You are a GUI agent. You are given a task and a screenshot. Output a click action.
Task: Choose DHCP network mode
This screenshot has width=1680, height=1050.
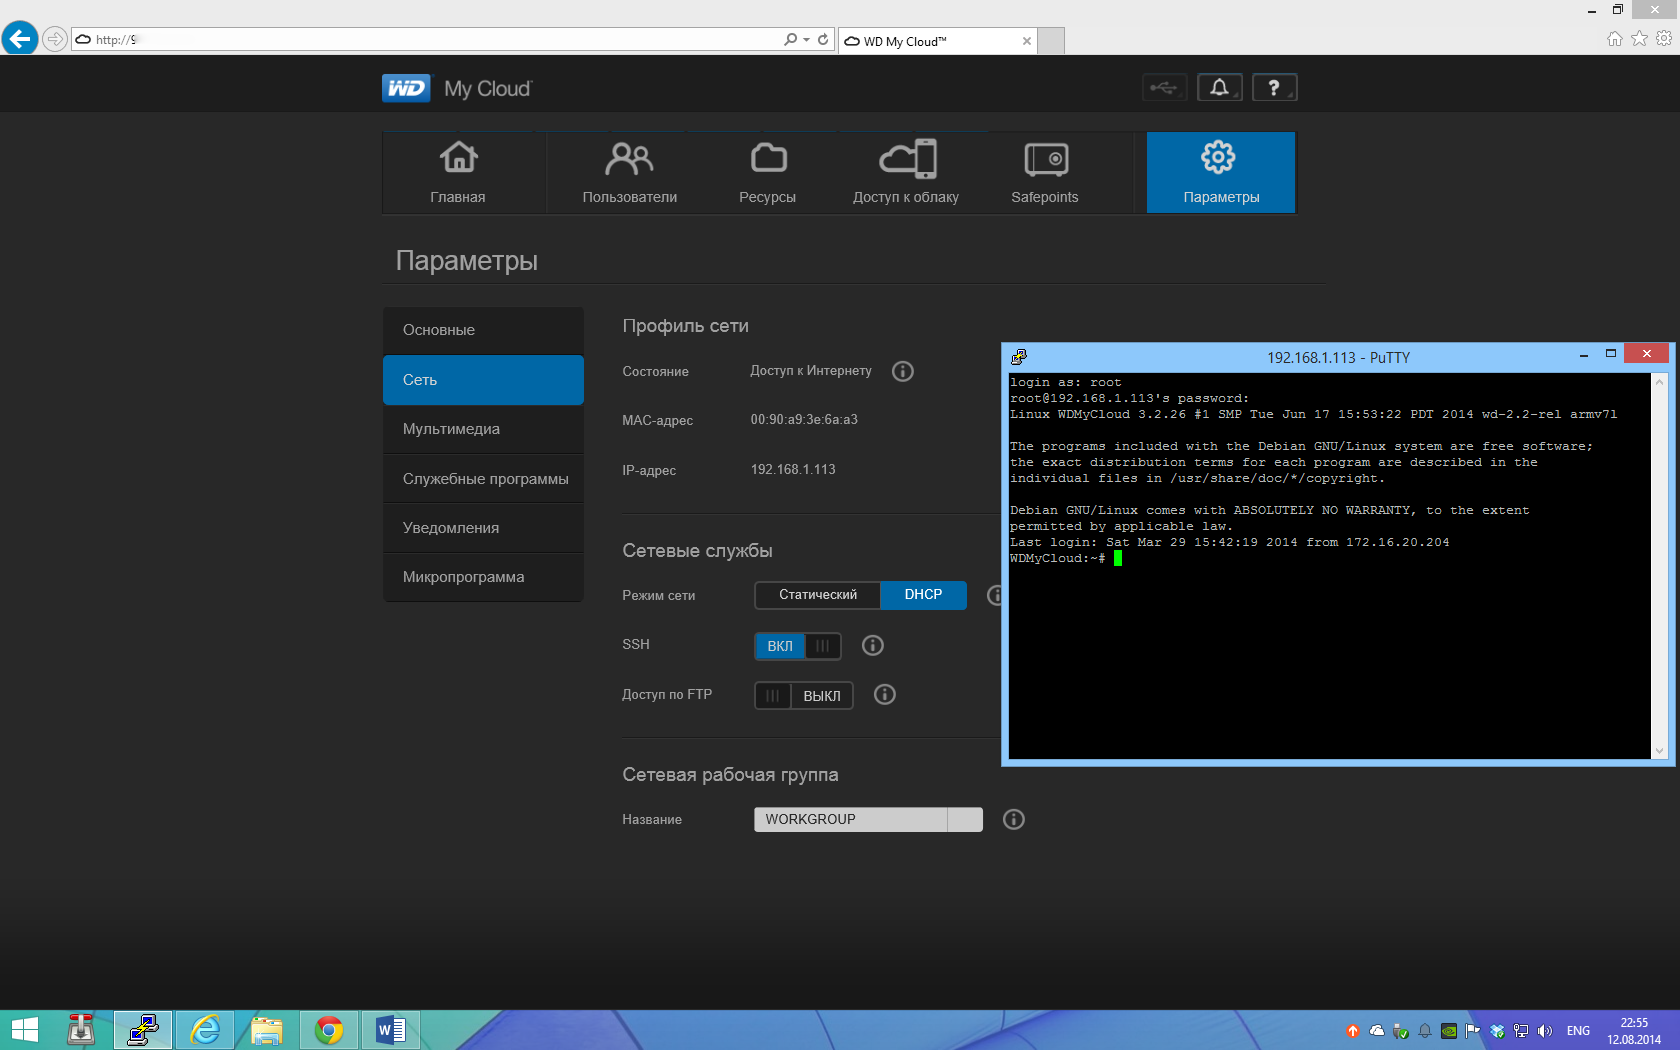click(x=923, y=595)
